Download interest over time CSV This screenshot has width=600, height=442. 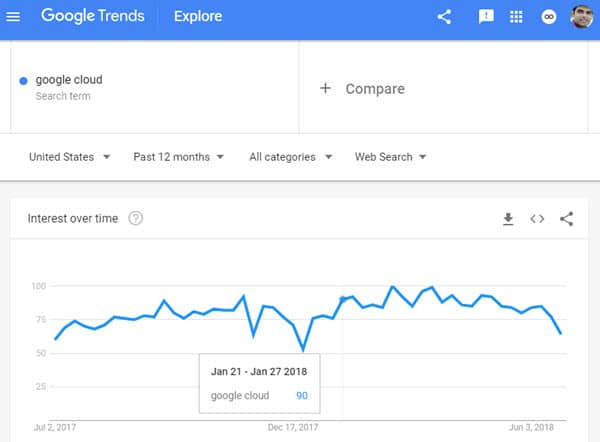508,219
